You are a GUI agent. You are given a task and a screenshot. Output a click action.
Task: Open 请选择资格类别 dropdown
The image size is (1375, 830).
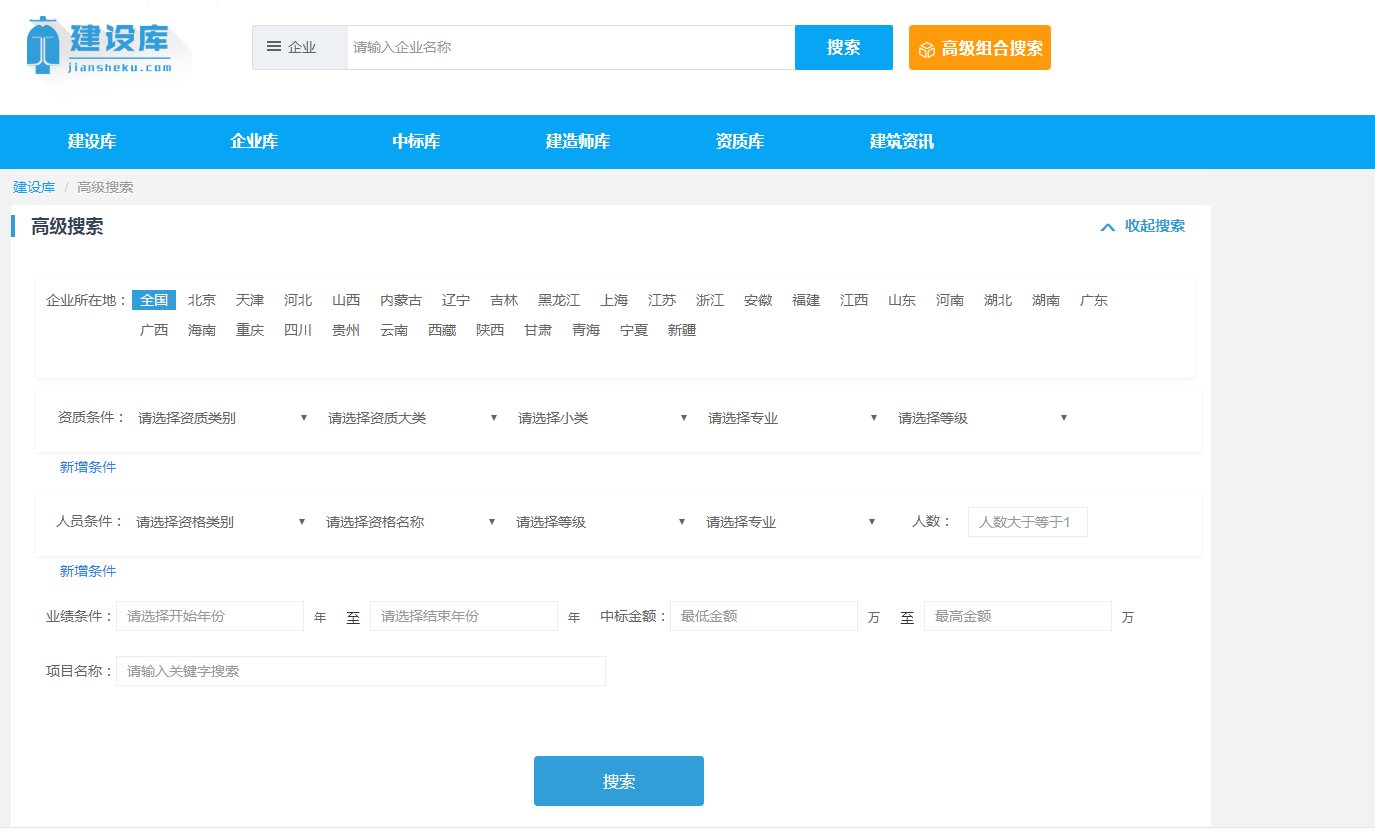click(x=221, y=522)
